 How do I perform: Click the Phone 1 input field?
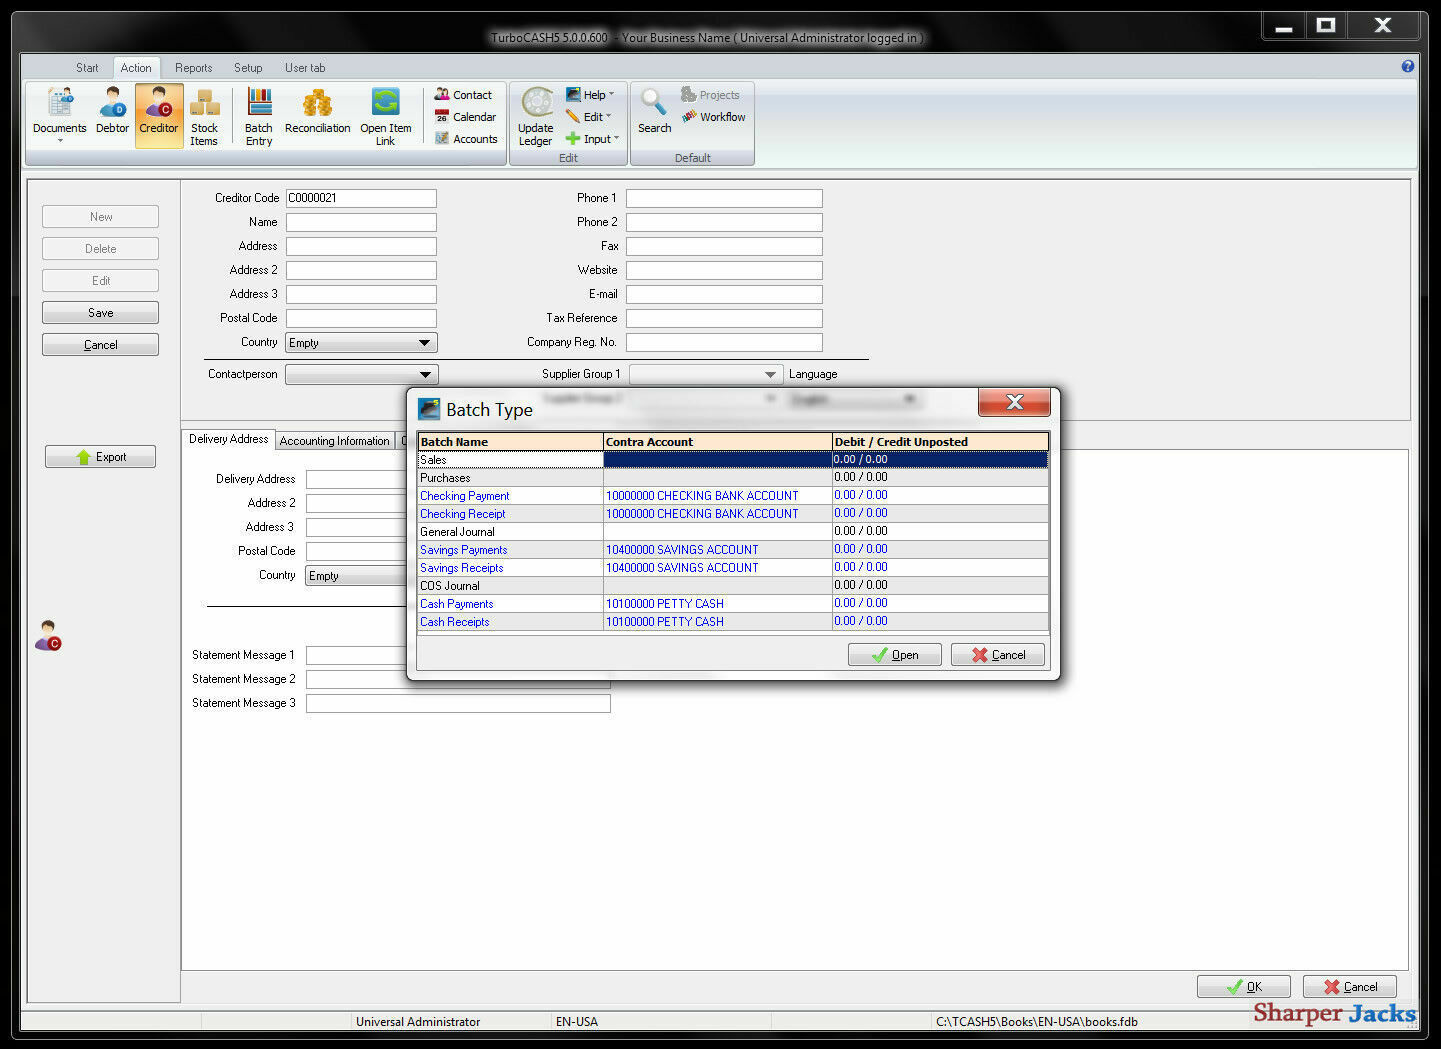click(724, 198)
